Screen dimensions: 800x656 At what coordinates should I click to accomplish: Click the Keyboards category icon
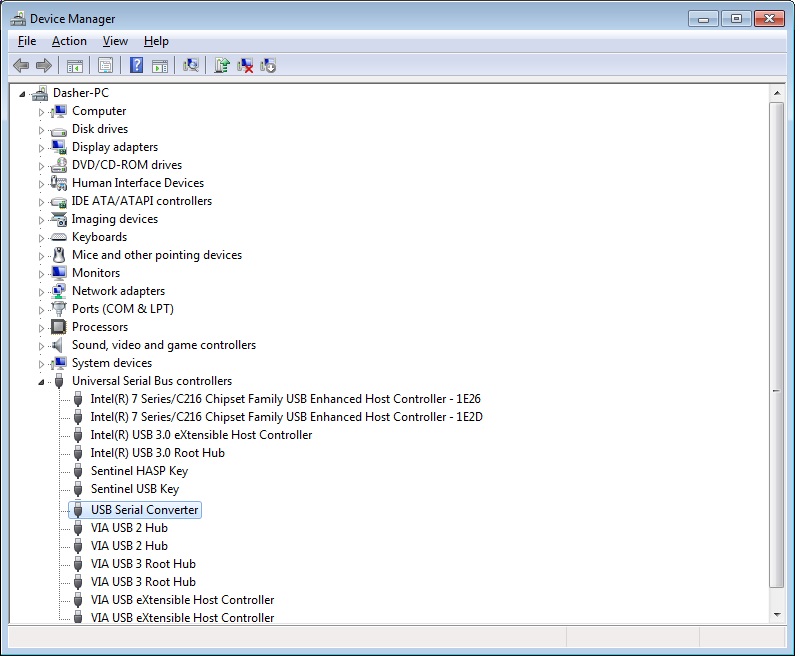[x=59, y=237]
